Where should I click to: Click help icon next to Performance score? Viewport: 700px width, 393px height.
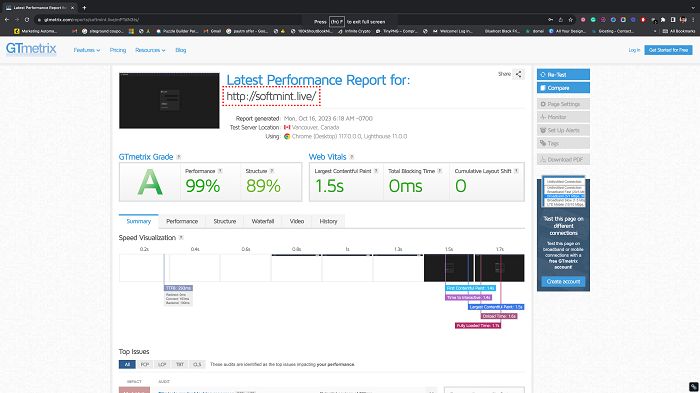tap(220, 171)
